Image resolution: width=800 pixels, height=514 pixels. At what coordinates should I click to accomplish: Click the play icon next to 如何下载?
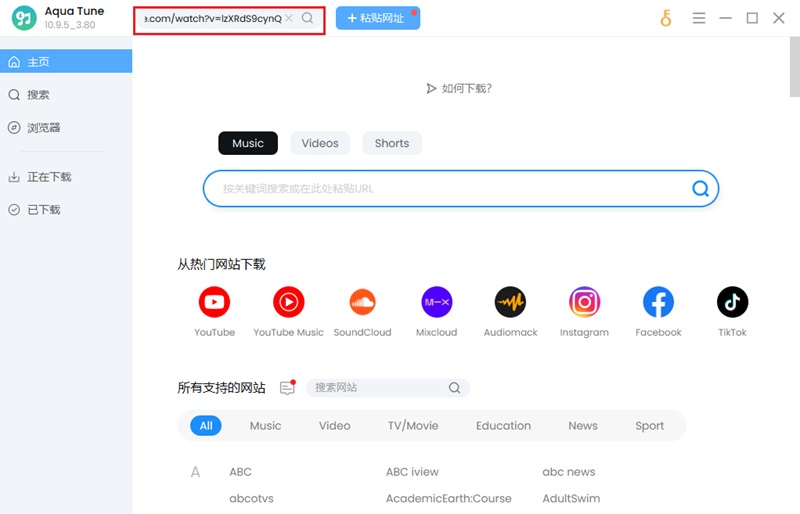431,88
